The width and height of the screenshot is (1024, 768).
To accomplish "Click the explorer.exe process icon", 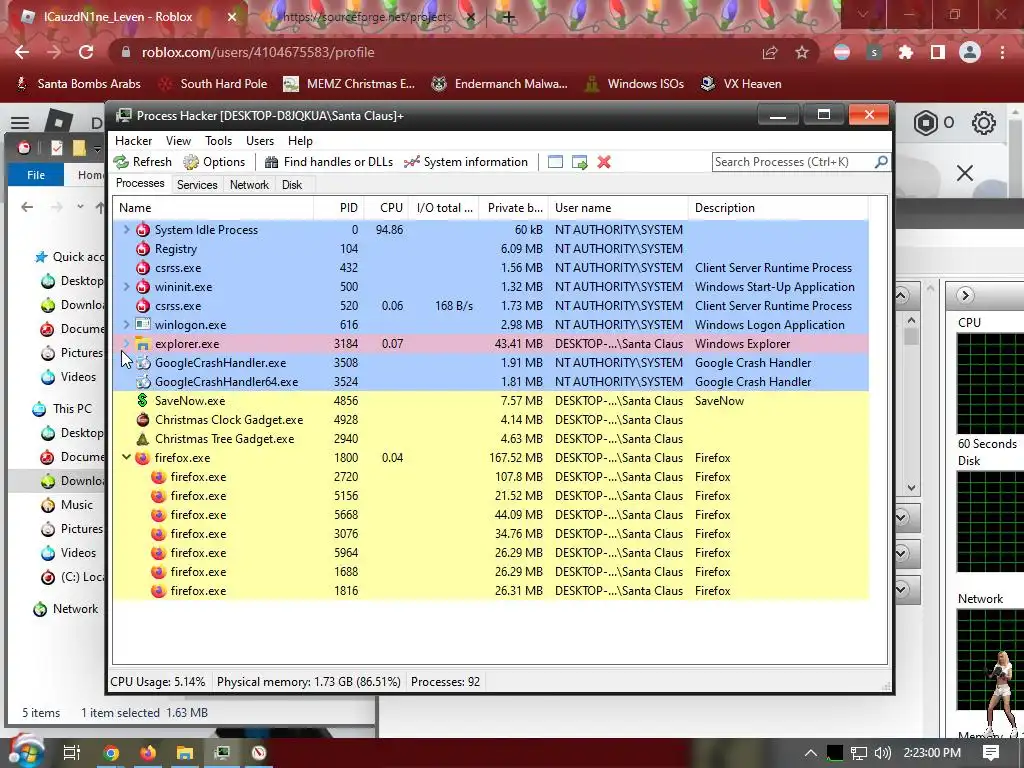I will tap(142, 344).
